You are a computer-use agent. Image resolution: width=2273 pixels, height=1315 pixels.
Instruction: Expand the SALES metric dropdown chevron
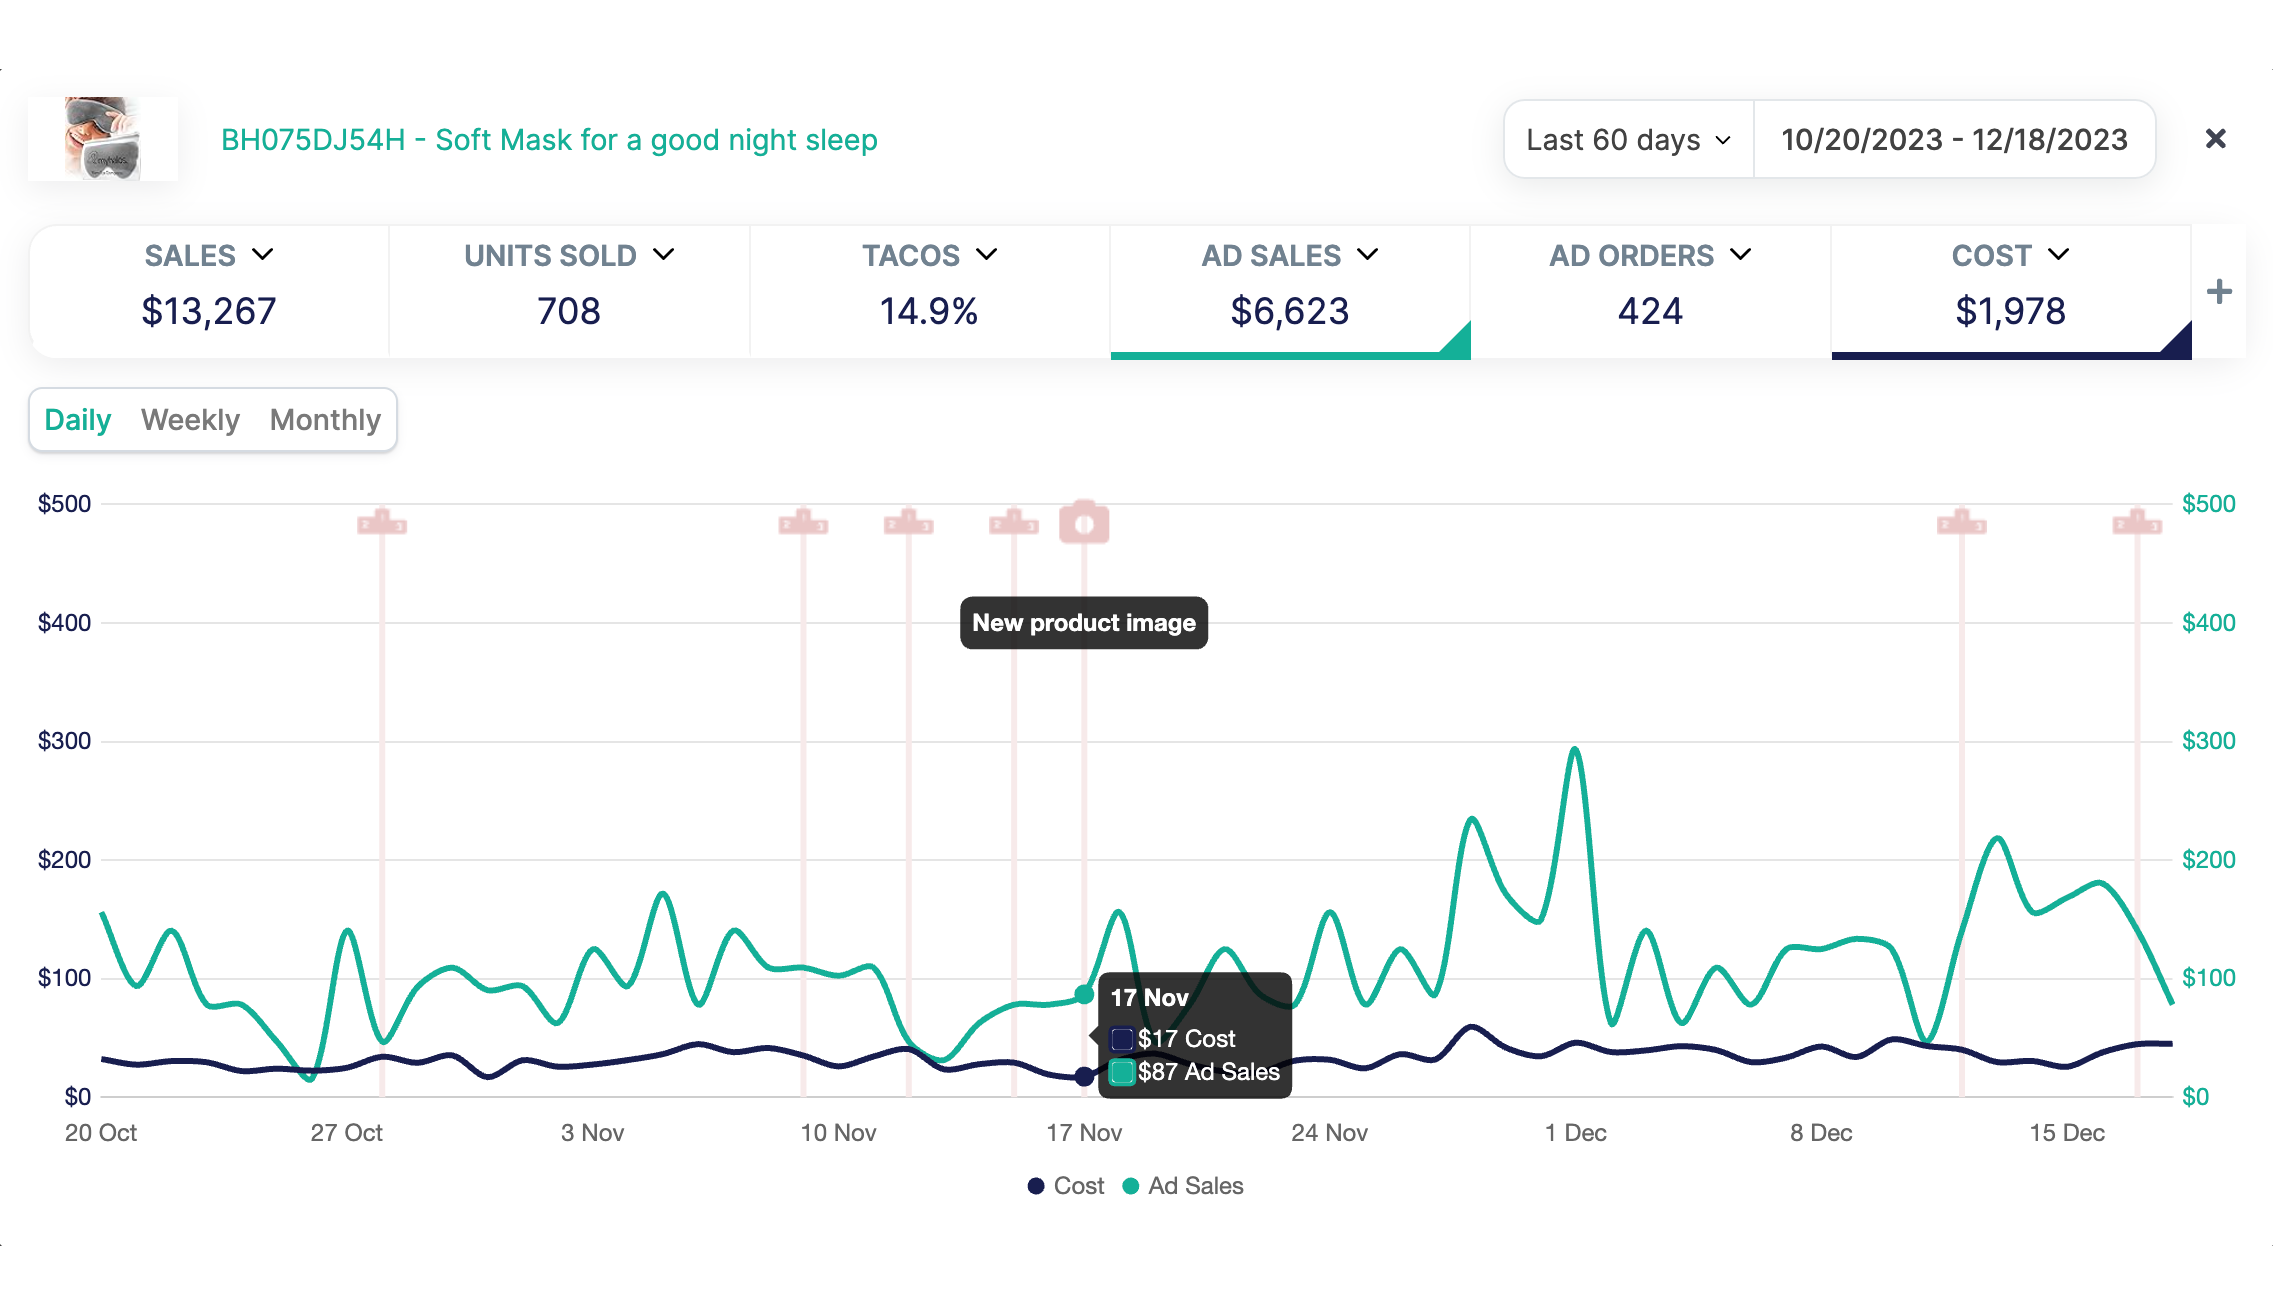(263, 255)
